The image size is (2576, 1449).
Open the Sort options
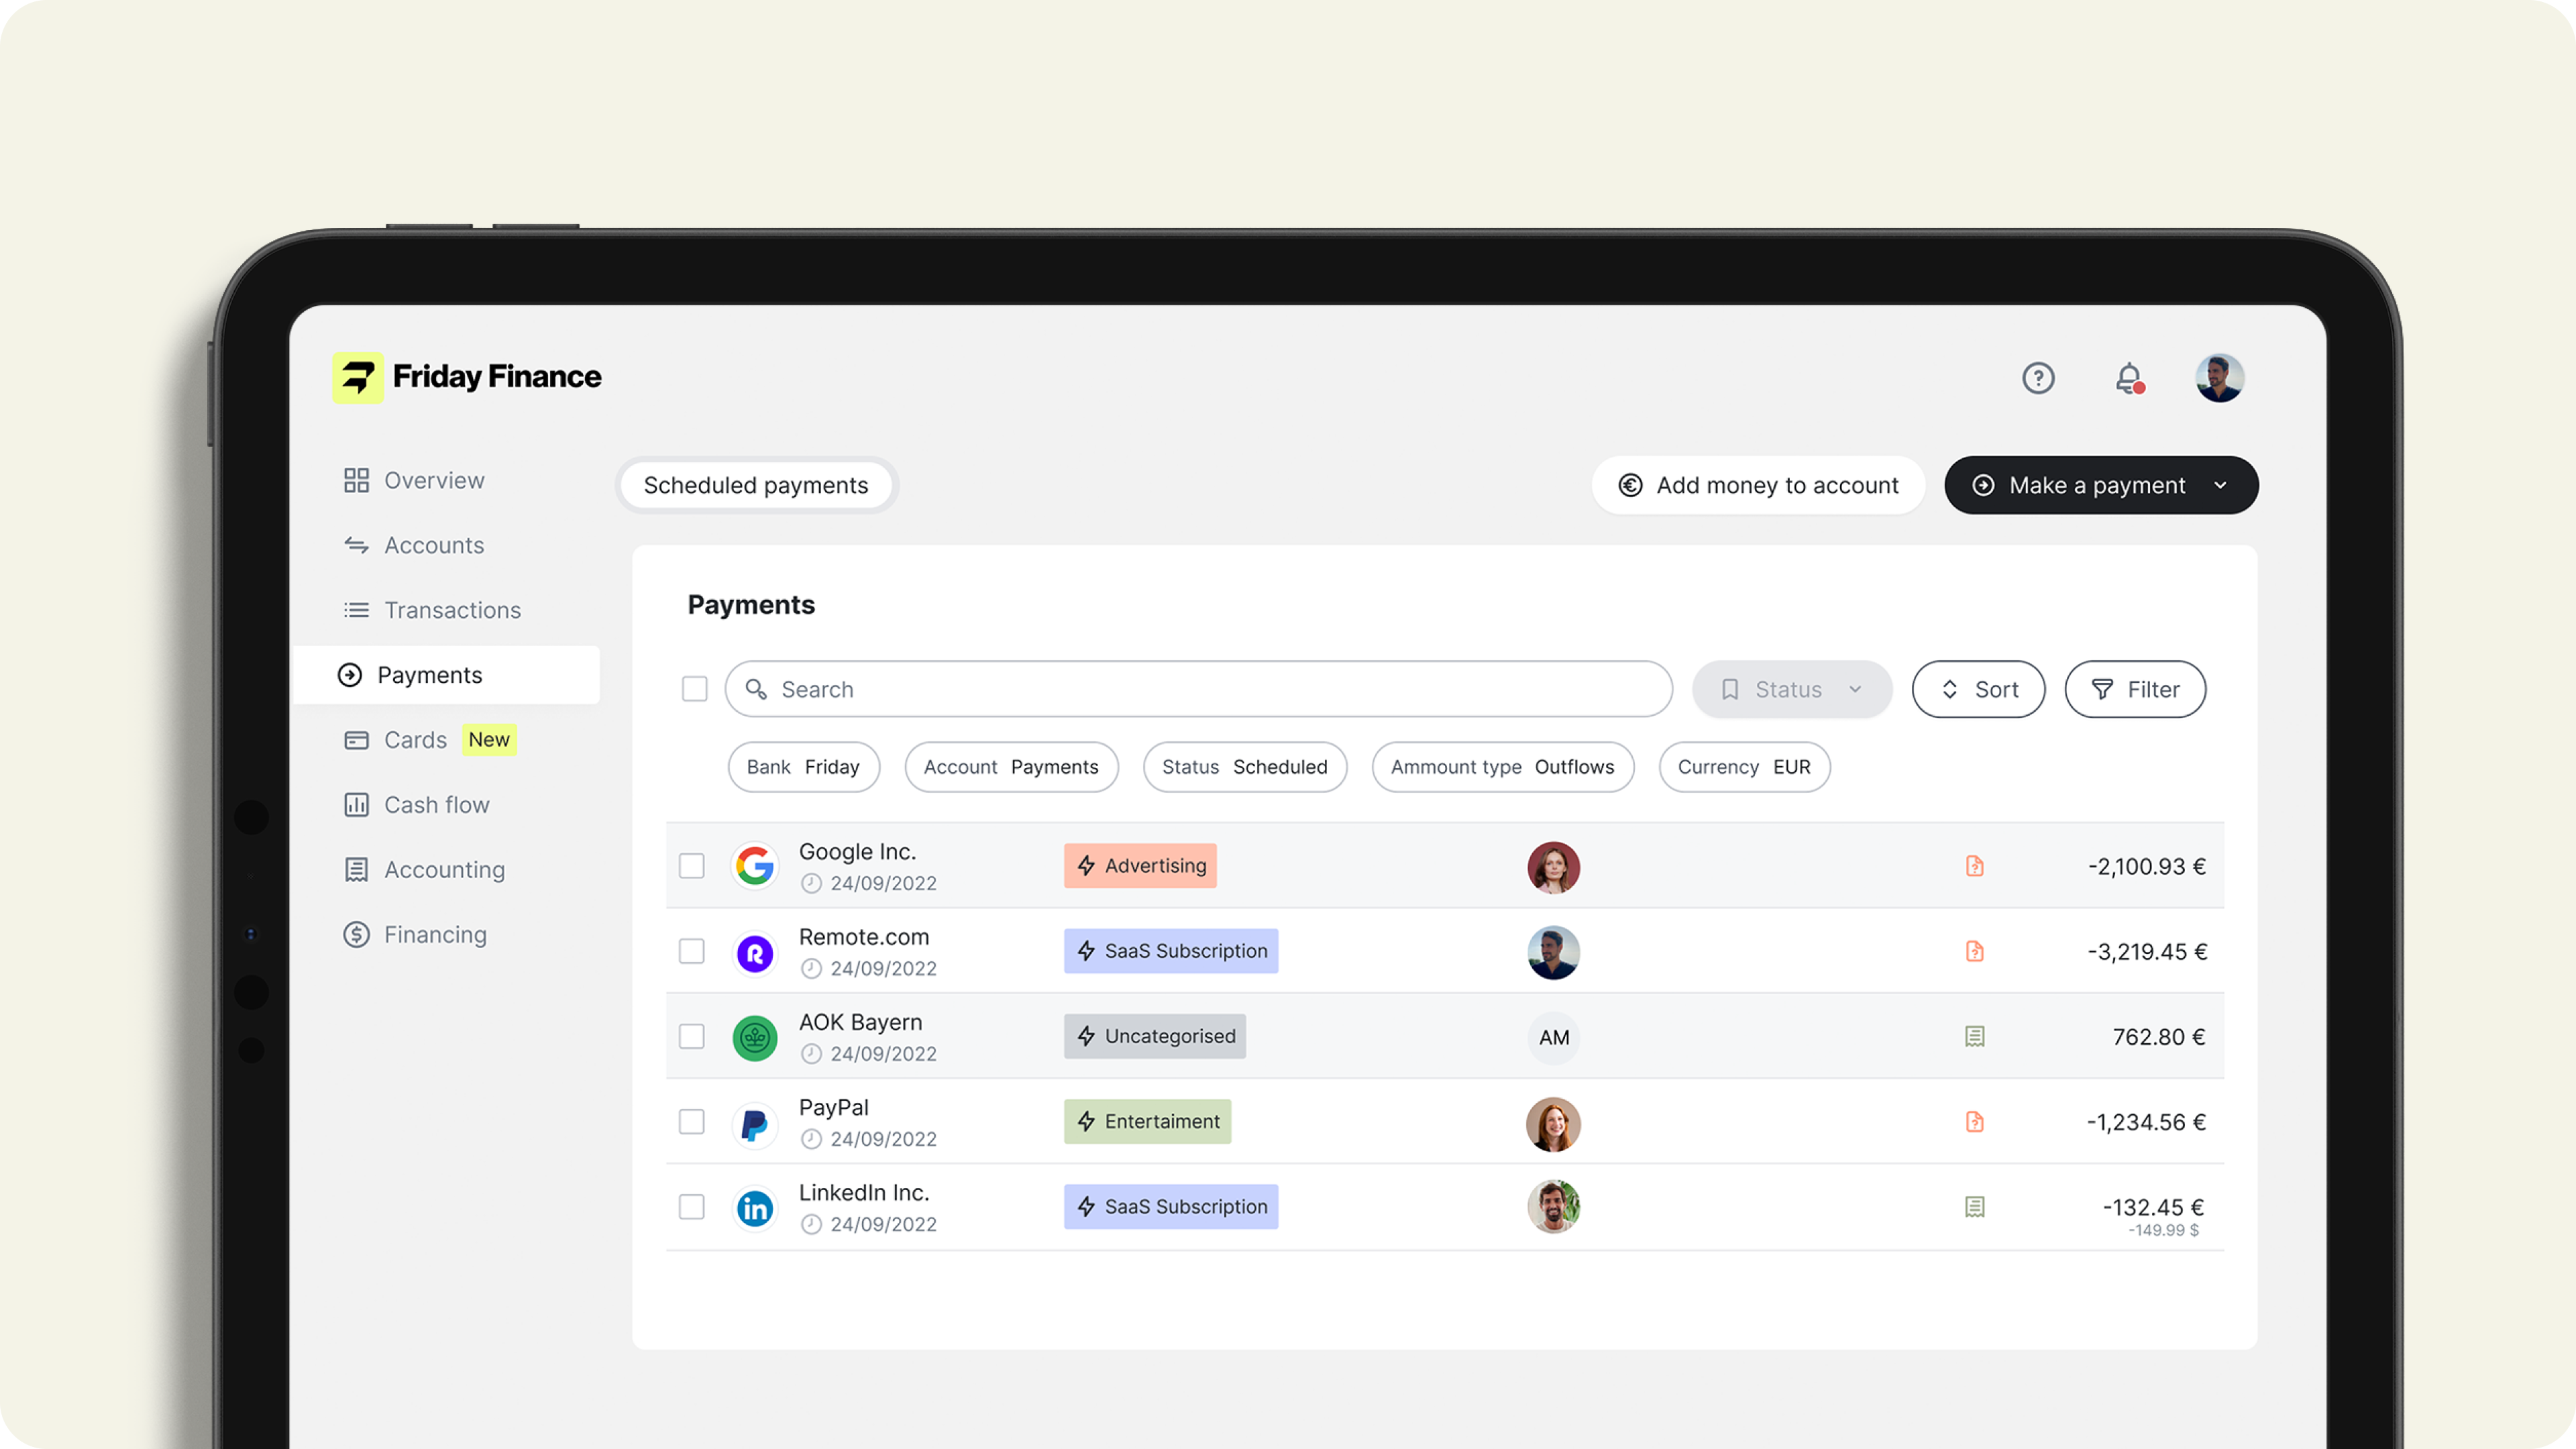tap(1978, 689)
